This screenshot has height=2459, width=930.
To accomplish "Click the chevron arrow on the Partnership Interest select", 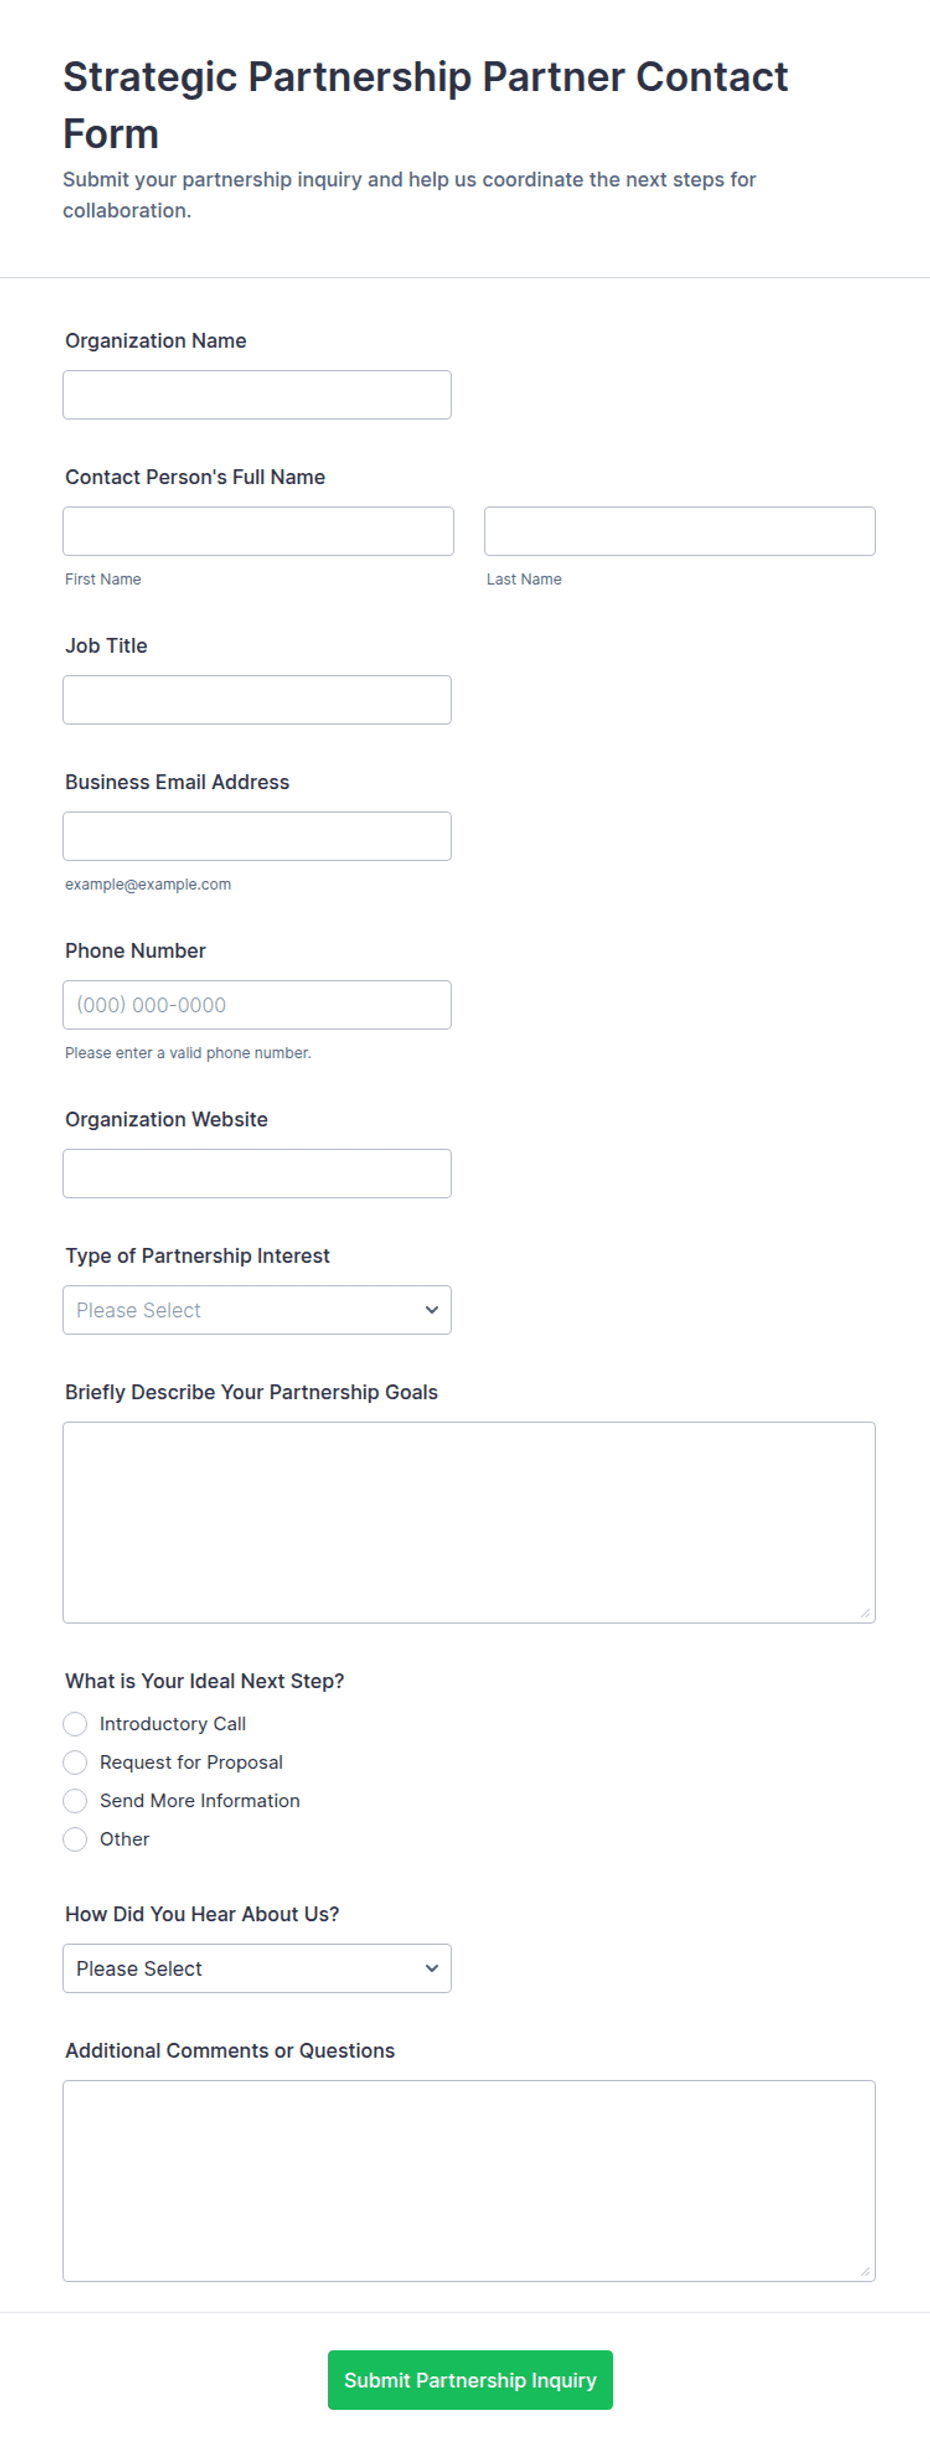I will (x=432, y=1310).
